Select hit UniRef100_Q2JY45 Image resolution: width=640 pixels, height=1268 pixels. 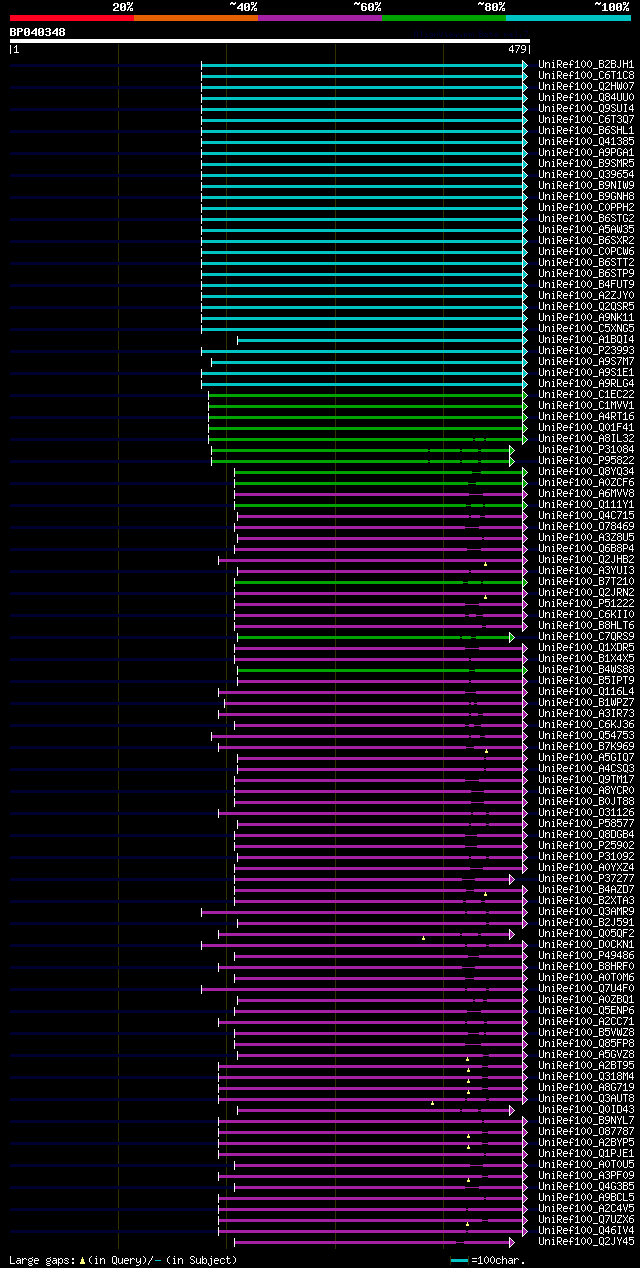586,1241
